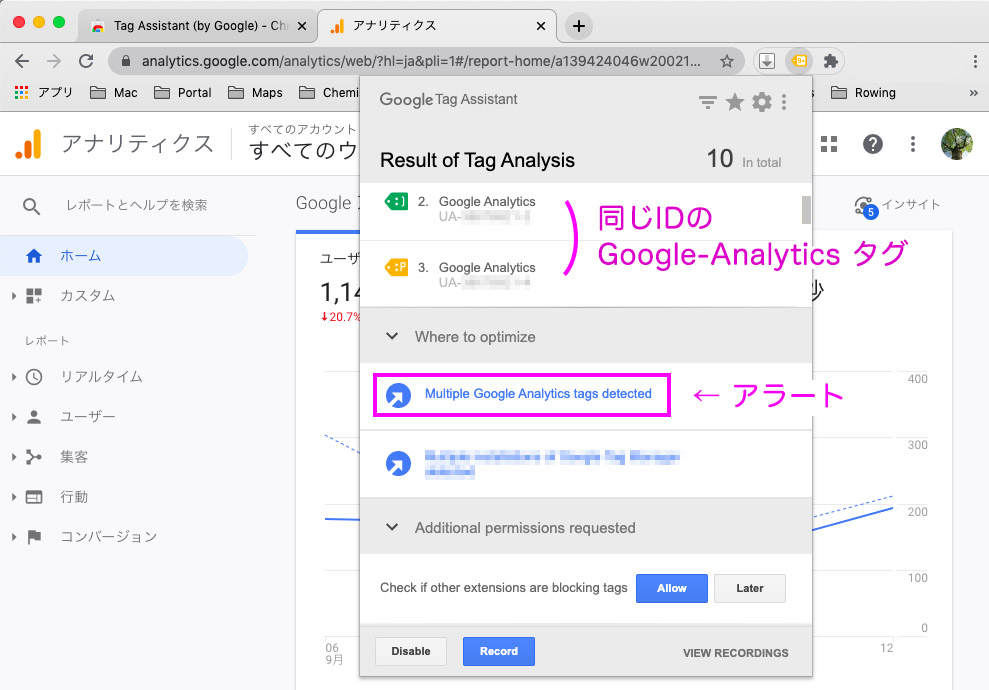This screenshot has width=989, height=690.
Task: Click Allow to check blocking extensions
Action: (672, 588)
